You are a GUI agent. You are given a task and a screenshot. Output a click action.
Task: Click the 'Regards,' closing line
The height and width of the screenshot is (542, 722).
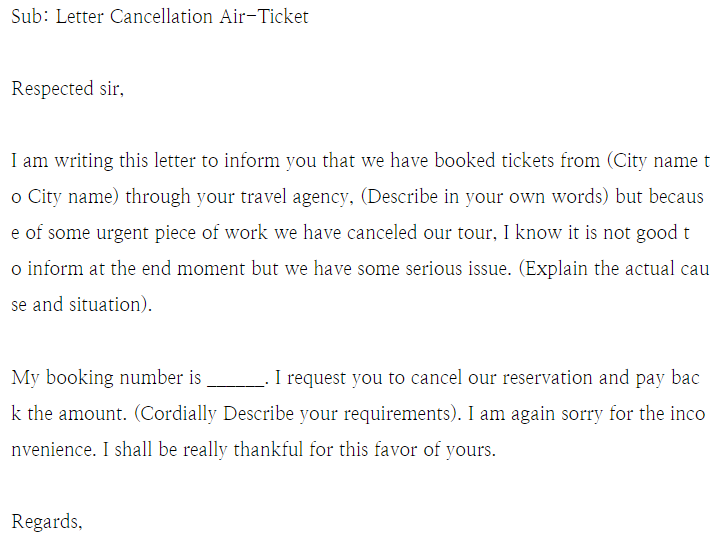point(47,522)
